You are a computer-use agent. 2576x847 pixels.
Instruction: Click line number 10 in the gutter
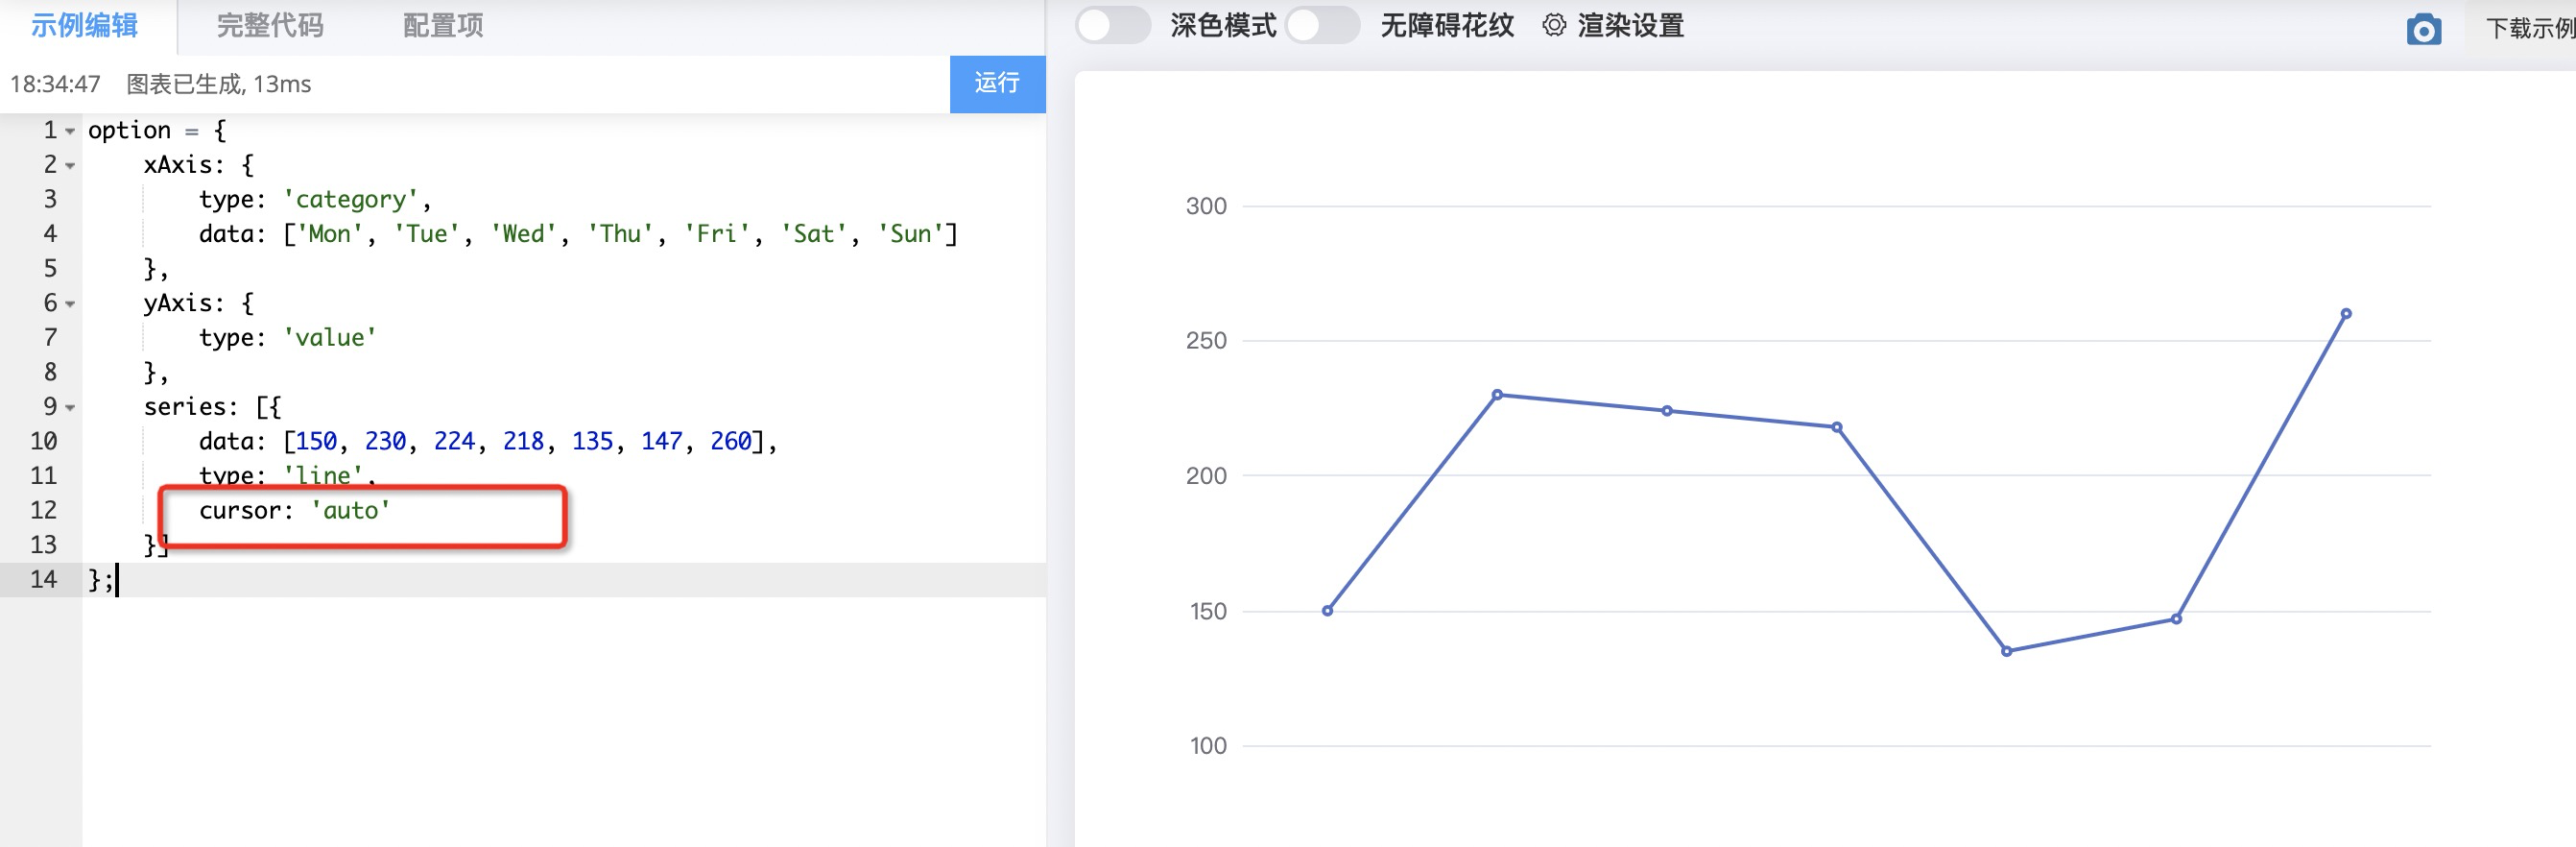tap(43, 441)
